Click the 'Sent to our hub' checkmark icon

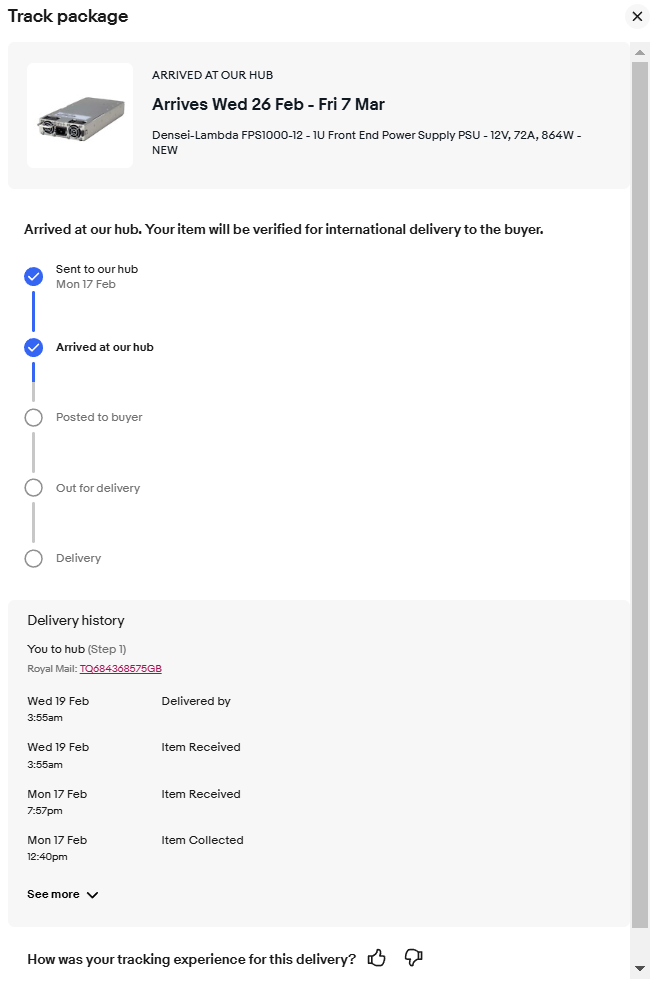point(34,277)
